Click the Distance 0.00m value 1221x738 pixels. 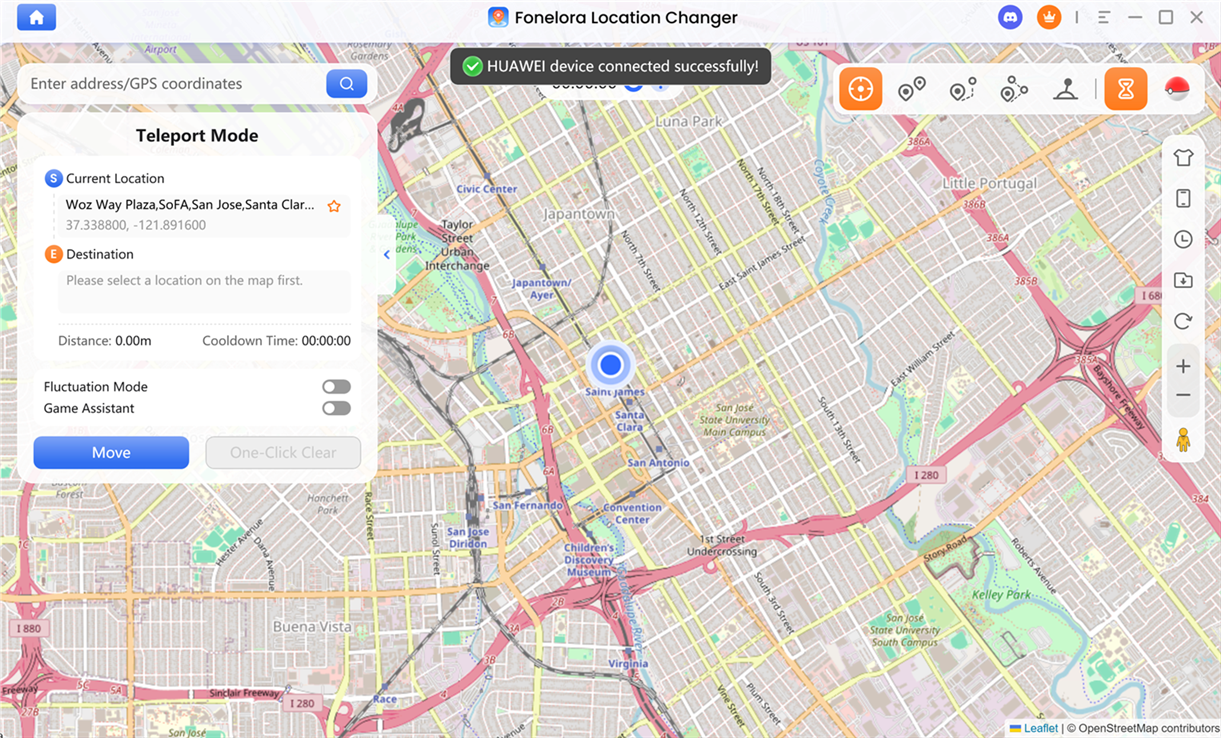pyautogui.click(x=133, y=341)
